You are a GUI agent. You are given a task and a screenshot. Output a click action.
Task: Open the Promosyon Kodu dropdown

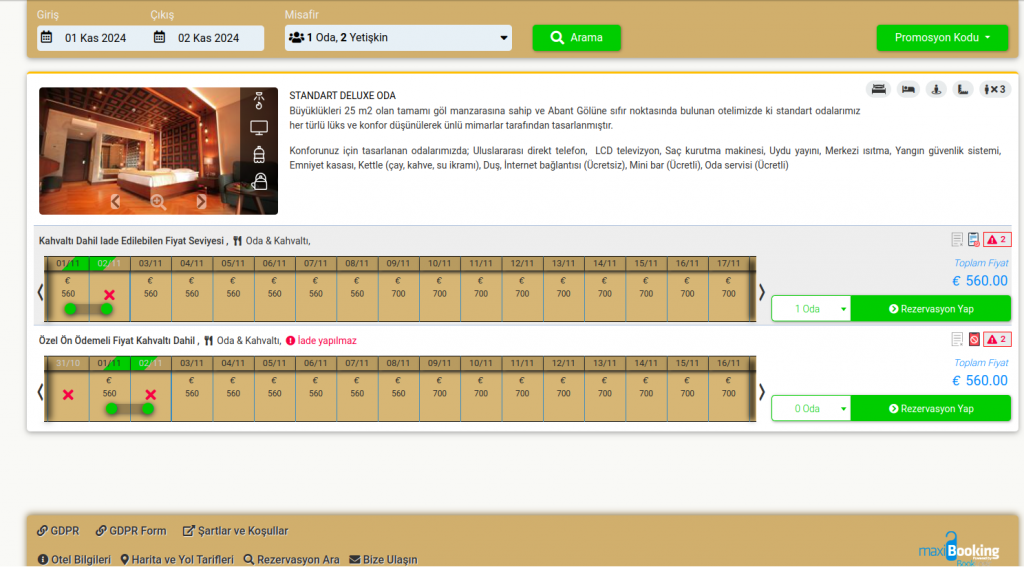(x=942, y=38)
